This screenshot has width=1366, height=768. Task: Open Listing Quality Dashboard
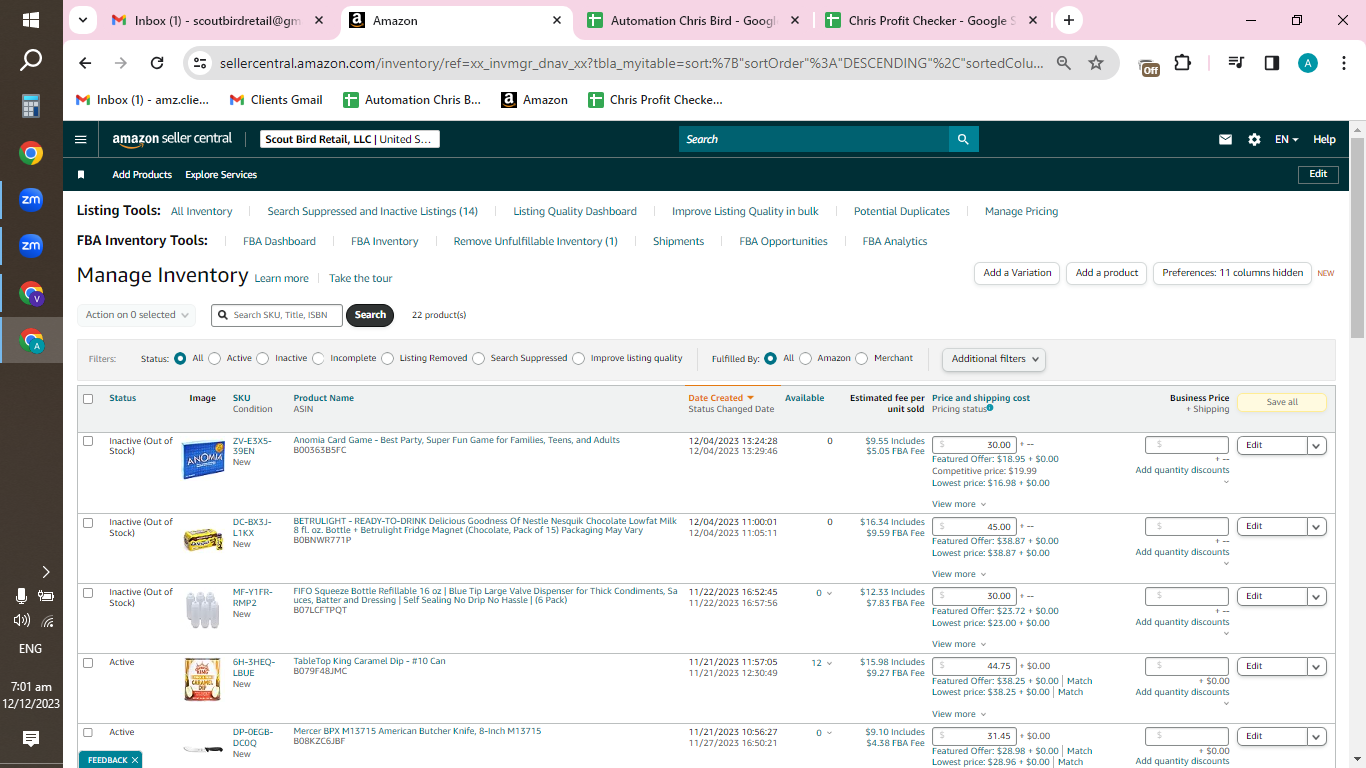pyautogui.click(x=575, y=211)
